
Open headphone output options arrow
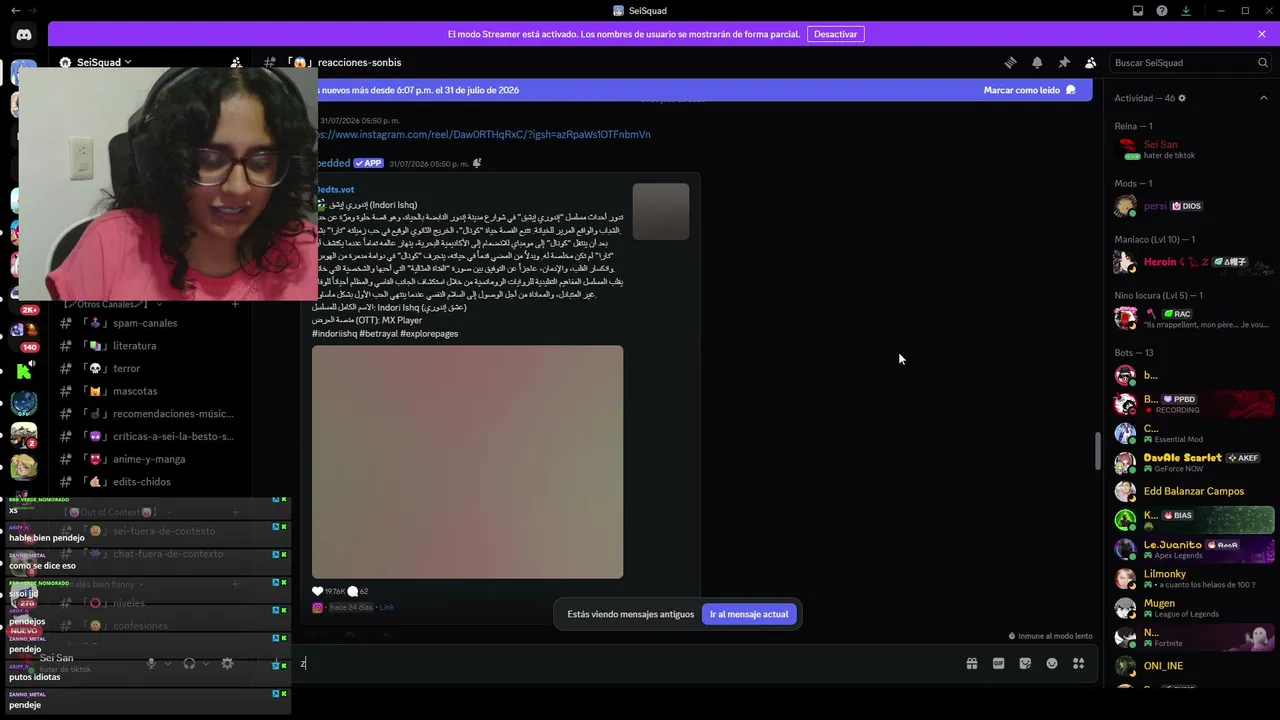(206, 663)
